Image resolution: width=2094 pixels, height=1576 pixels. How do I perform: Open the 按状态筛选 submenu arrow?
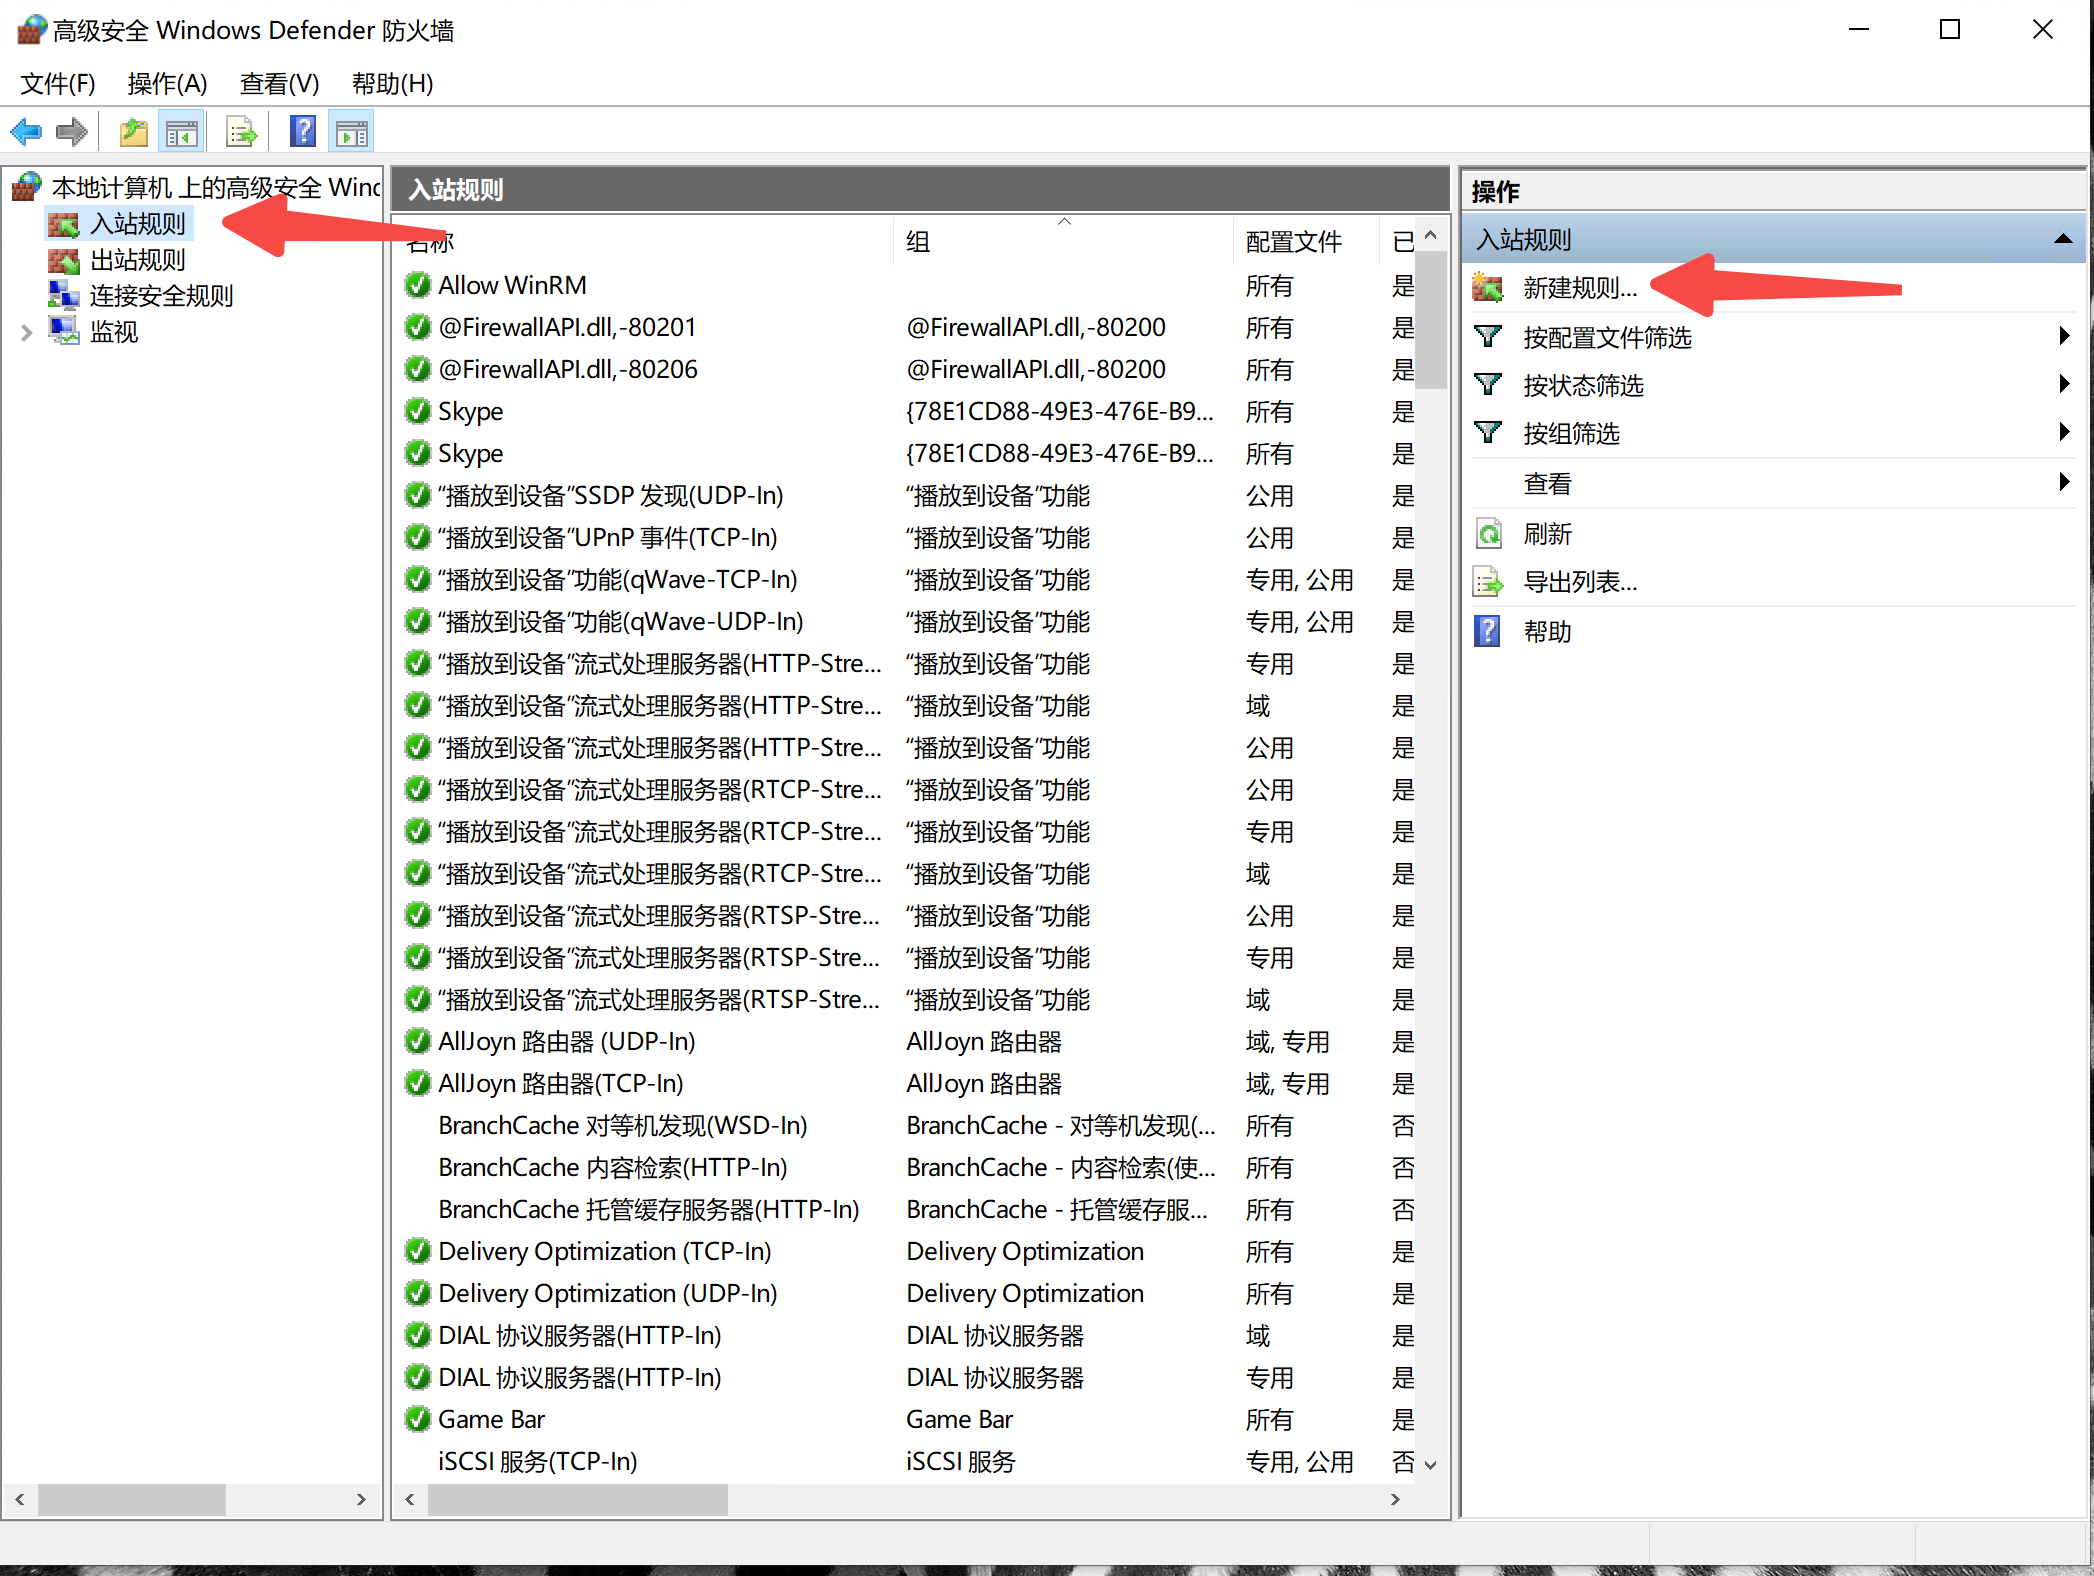(2064, 385)
